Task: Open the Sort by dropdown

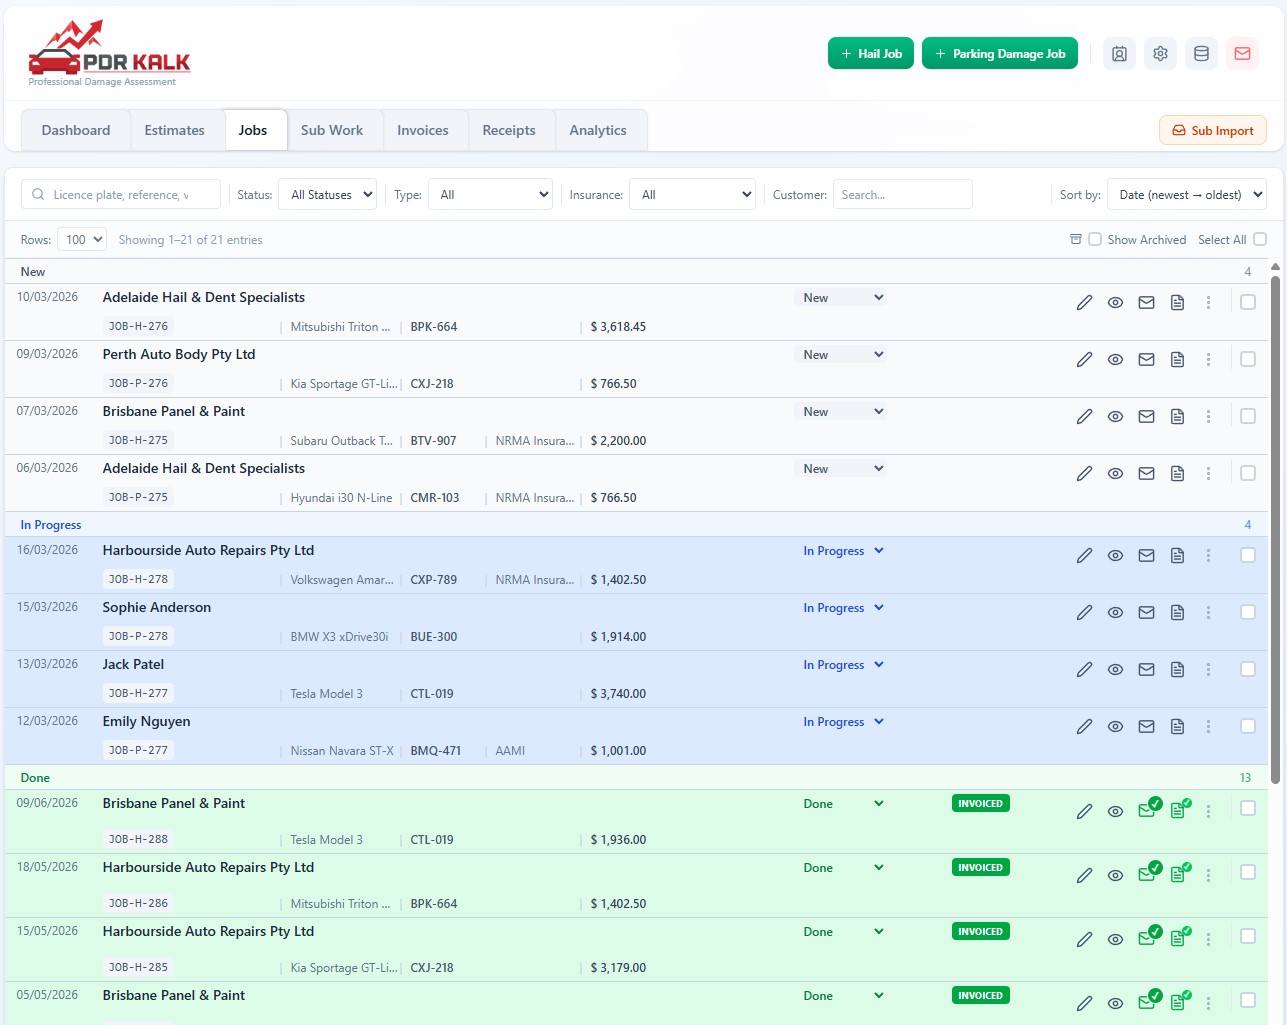Action: (x=1187, y=195)
